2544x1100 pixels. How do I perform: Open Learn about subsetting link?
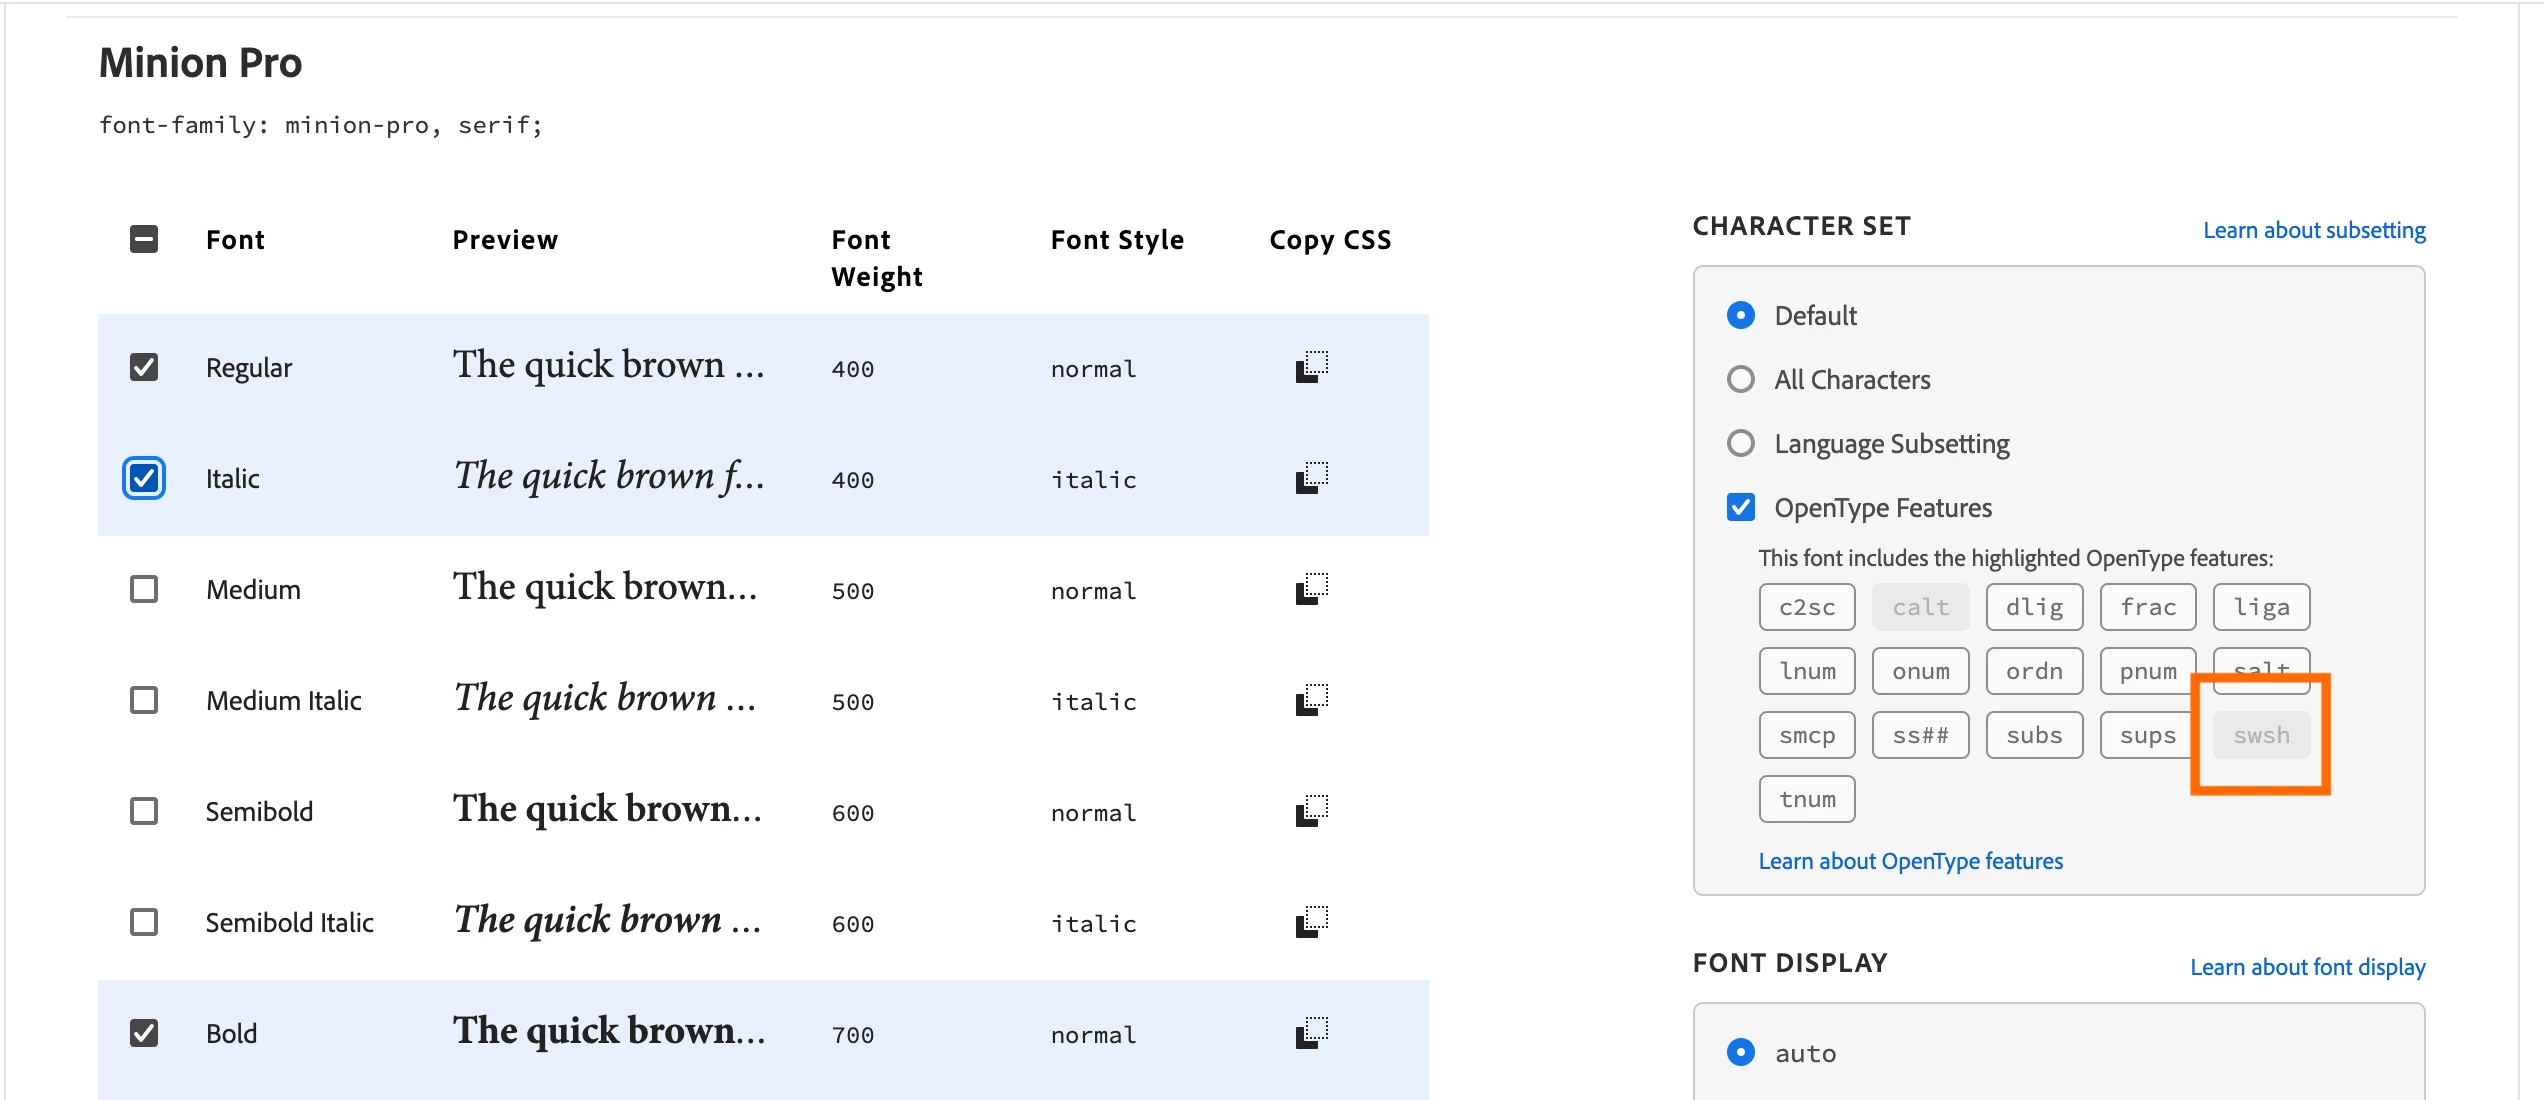(x=2314, y=230)
